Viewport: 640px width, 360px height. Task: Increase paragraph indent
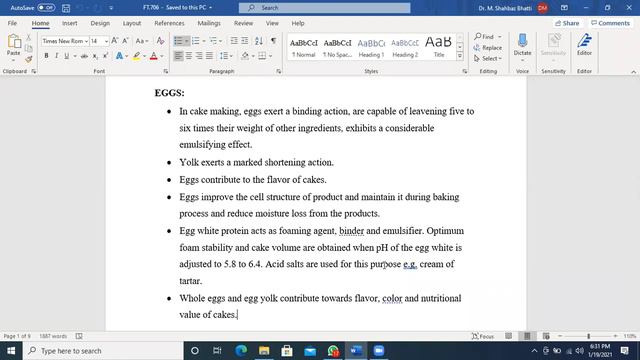coord(244,41)
